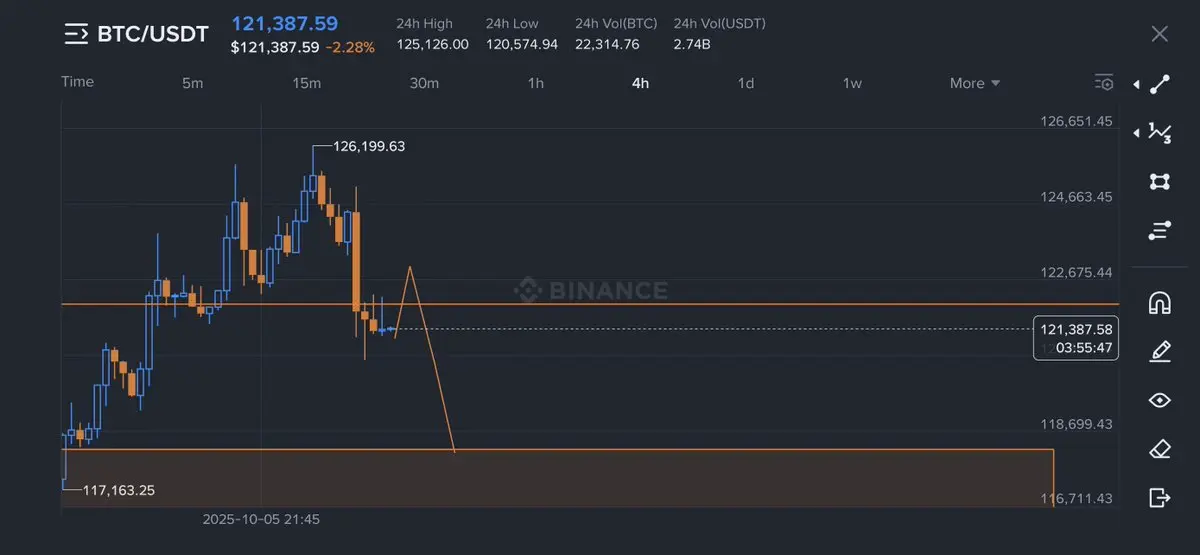Expand the More timeframes dropdown

[x=975, y=83]
